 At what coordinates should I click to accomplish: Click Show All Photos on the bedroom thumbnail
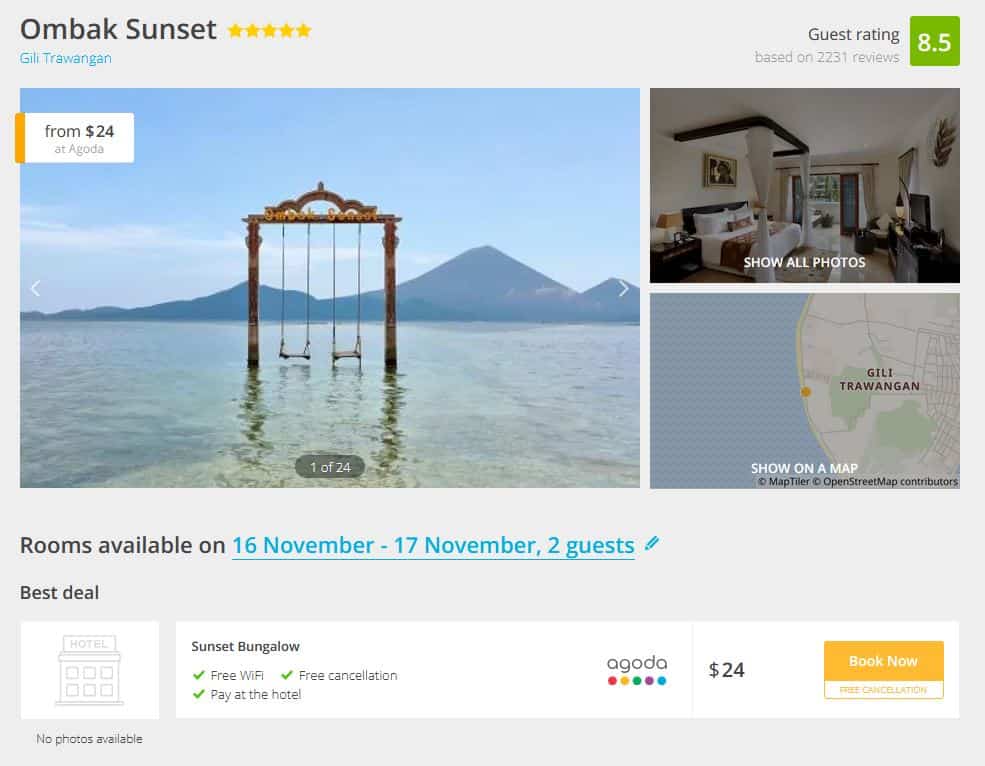point(804,263)
